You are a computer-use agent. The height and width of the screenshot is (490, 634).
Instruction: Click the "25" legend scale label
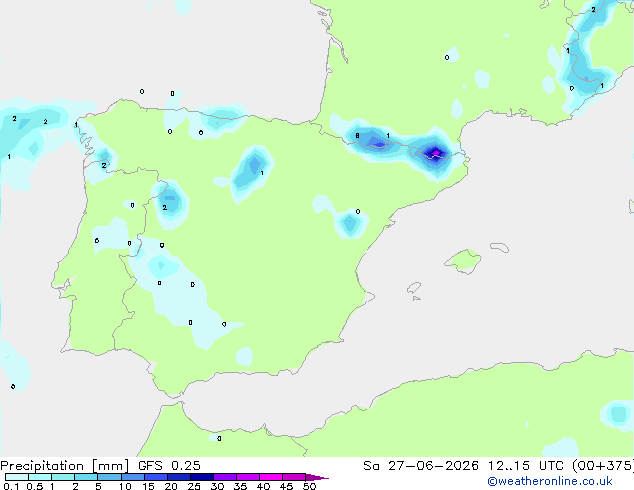pos(194,486)
